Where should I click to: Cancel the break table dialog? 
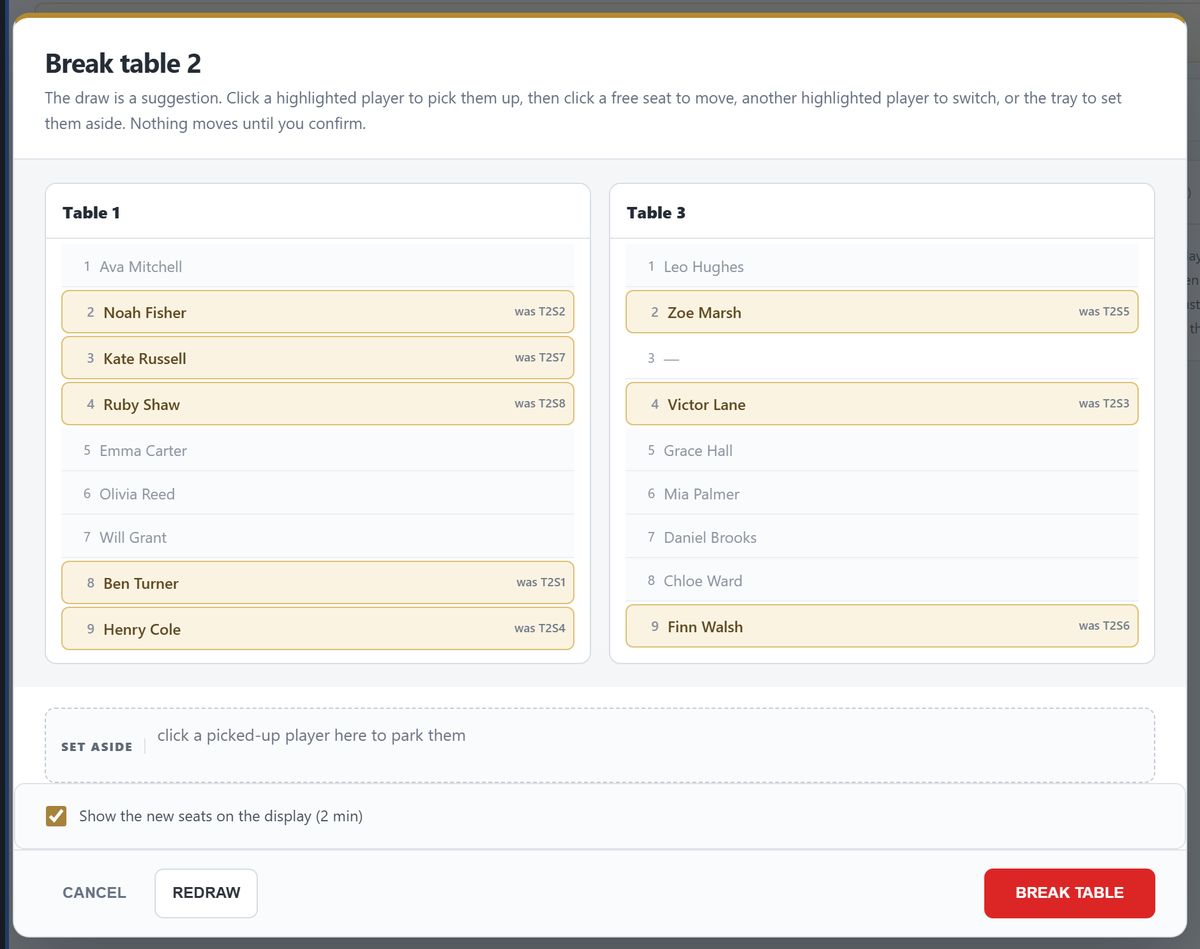coord(94,893)
